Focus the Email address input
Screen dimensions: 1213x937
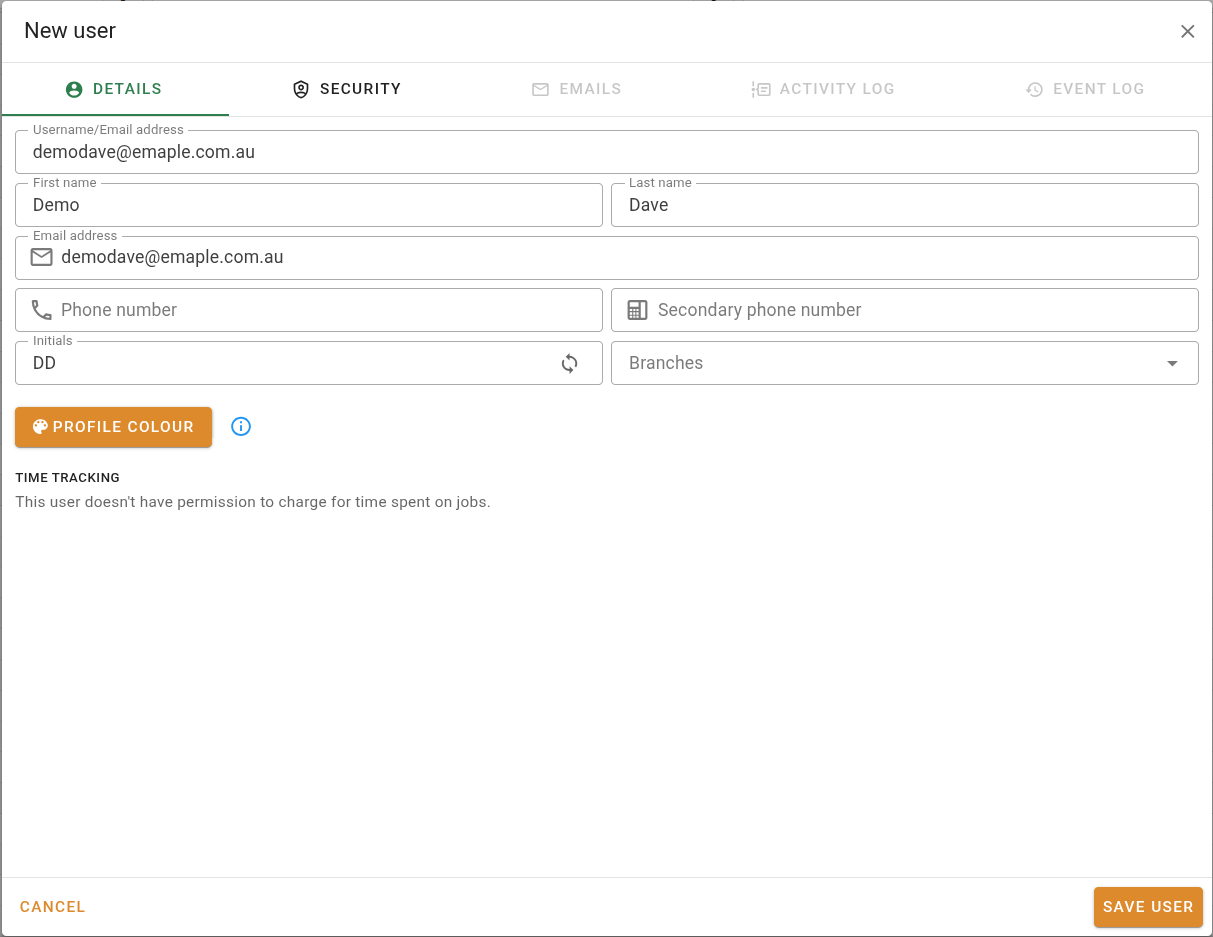coord(607,258)
